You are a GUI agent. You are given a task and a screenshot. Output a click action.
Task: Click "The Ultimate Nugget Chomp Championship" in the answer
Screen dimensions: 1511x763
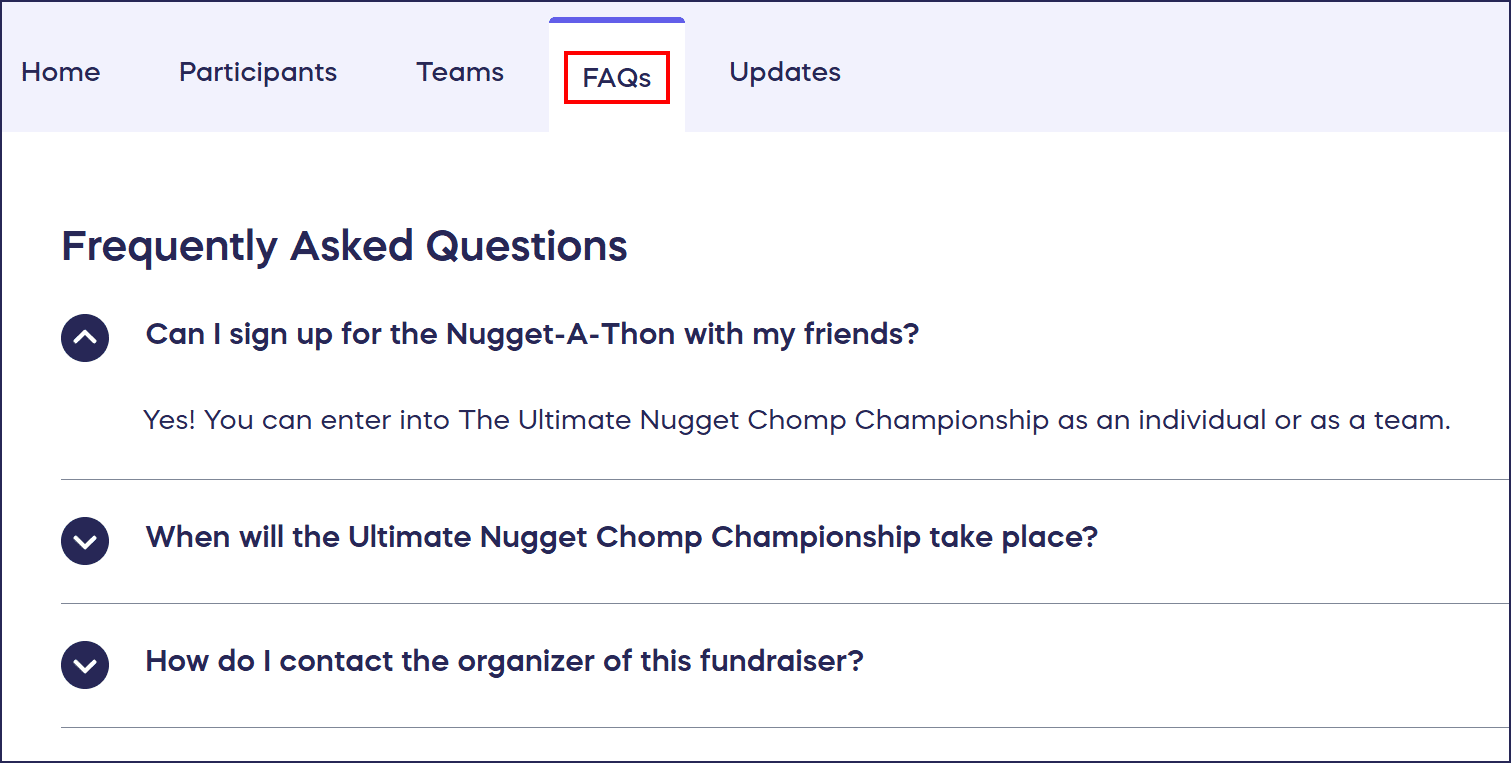[x=753, y=420]
